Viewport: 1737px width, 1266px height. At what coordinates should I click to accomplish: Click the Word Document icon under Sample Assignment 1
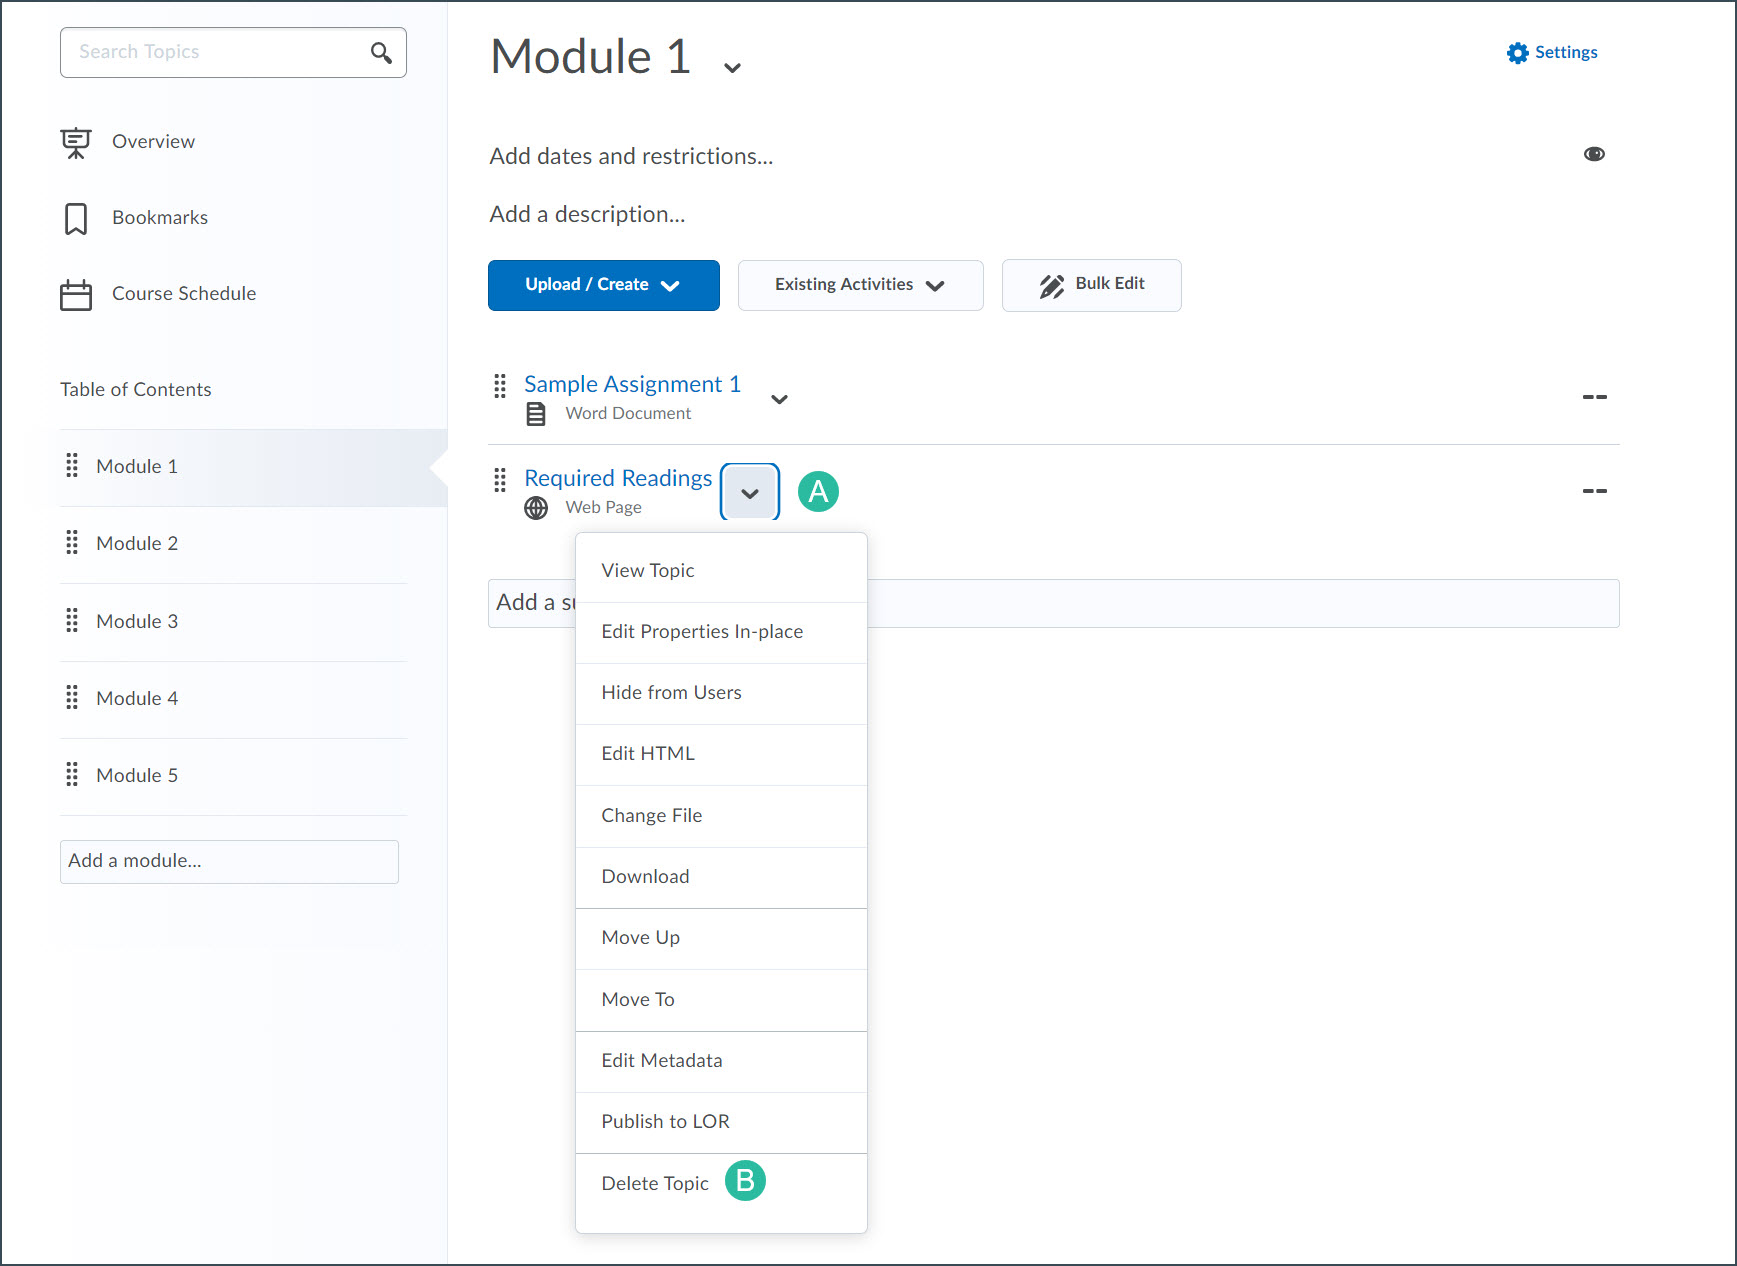536,412
